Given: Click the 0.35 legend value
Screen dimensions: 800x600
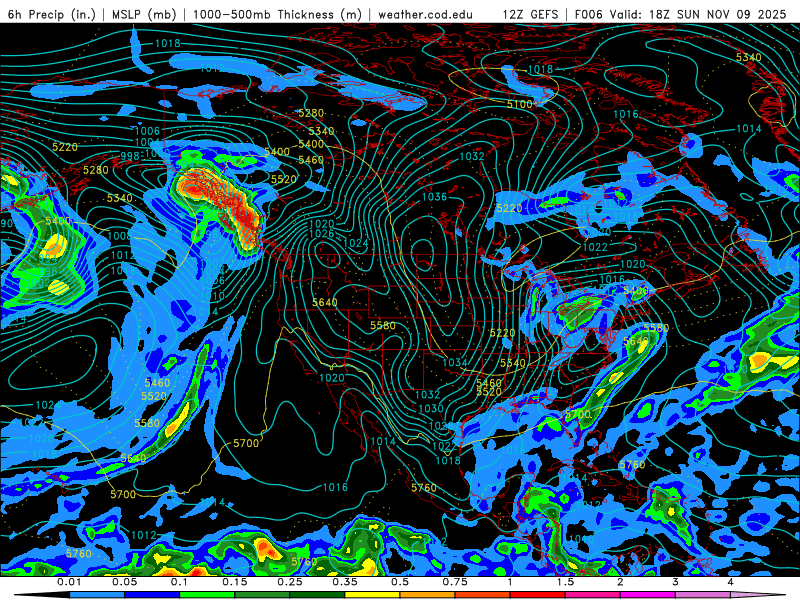Looking at the screenshot, I should coord(345,582).
